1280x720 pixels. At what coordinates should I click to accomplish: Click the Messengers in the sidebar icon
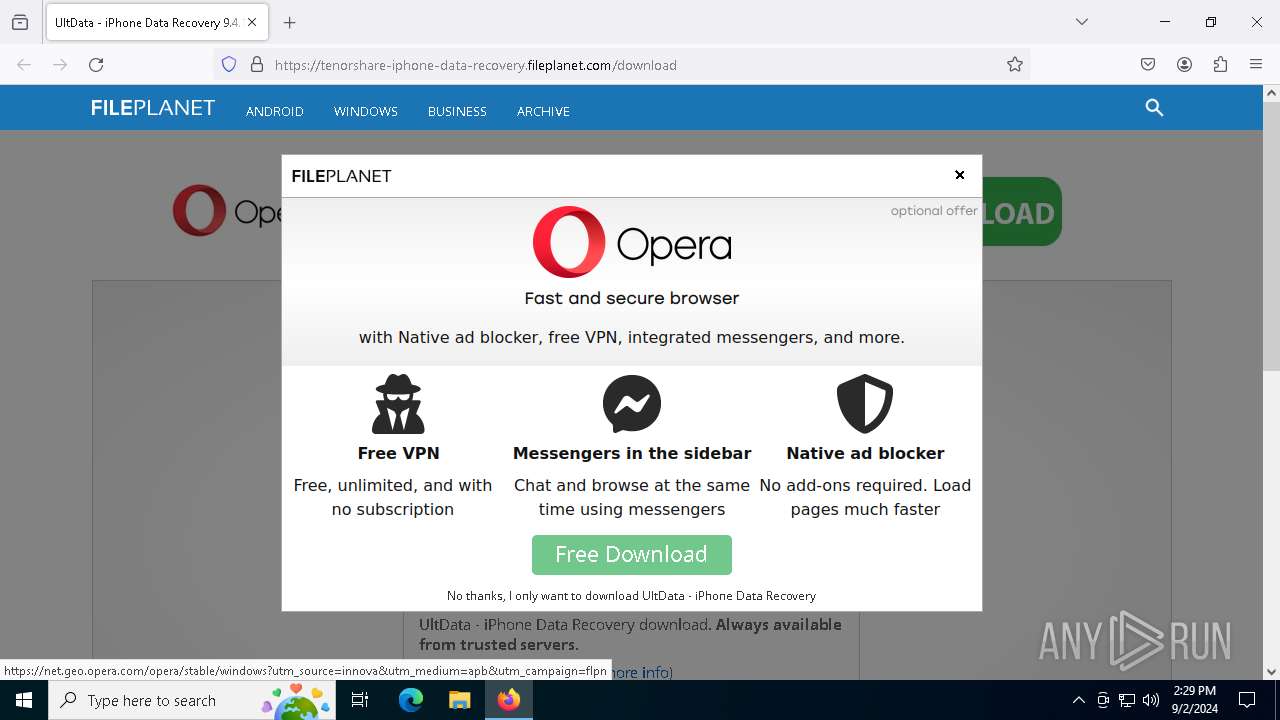(632, 404)
